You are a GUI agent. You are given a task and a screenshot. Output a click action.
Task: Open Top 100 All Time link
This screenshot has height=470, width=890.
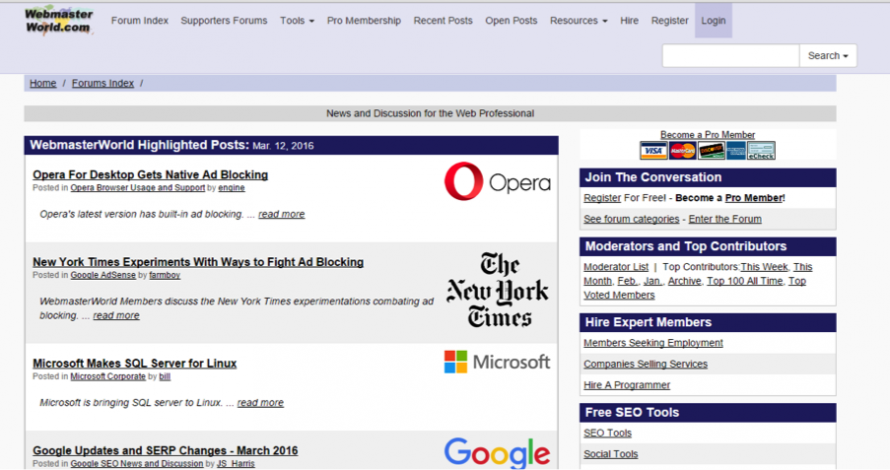pos(745,281)
